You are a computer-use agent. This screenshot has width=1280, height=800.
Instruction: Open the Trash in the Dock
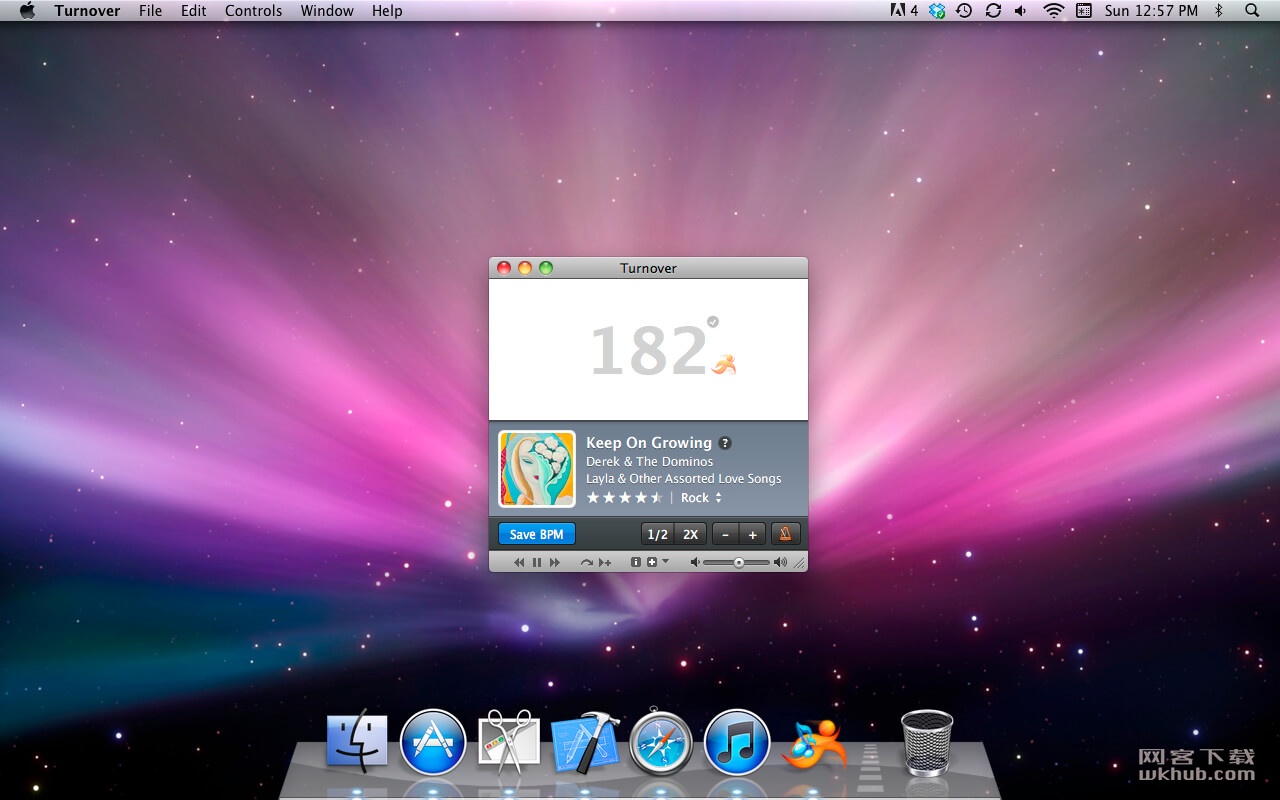[927, 742]
